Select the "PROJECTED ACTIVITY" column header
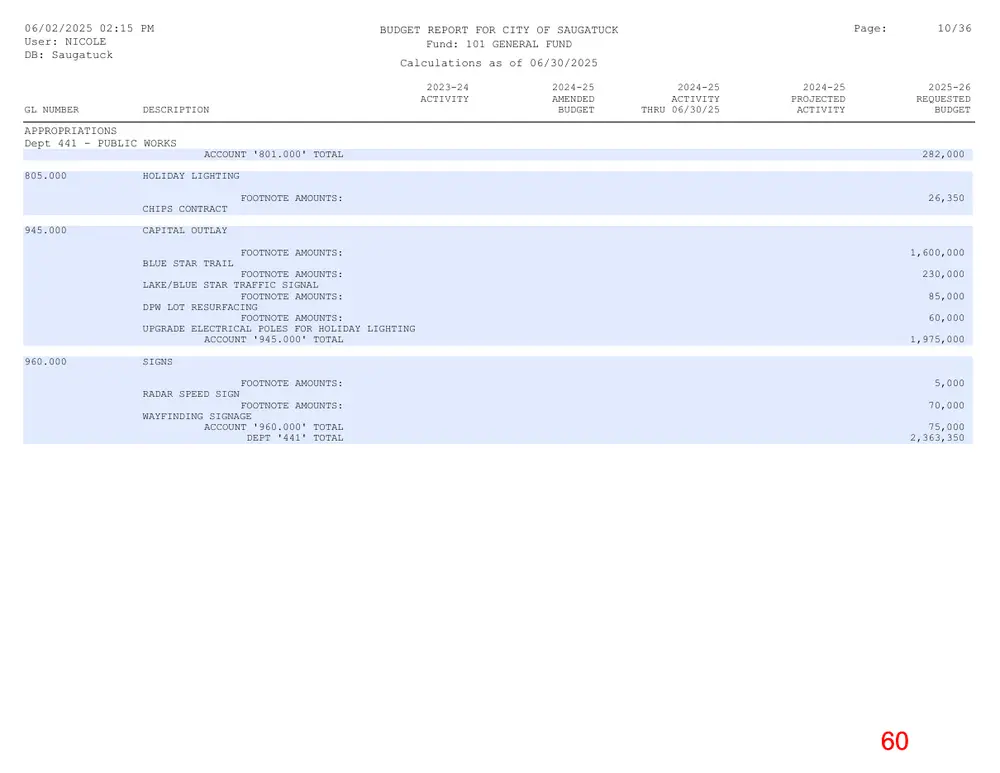 (818, 105)
